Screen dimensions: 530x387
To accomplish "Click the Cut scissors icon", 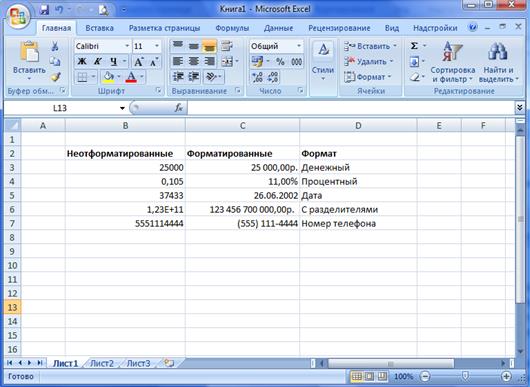I will 55,46.
